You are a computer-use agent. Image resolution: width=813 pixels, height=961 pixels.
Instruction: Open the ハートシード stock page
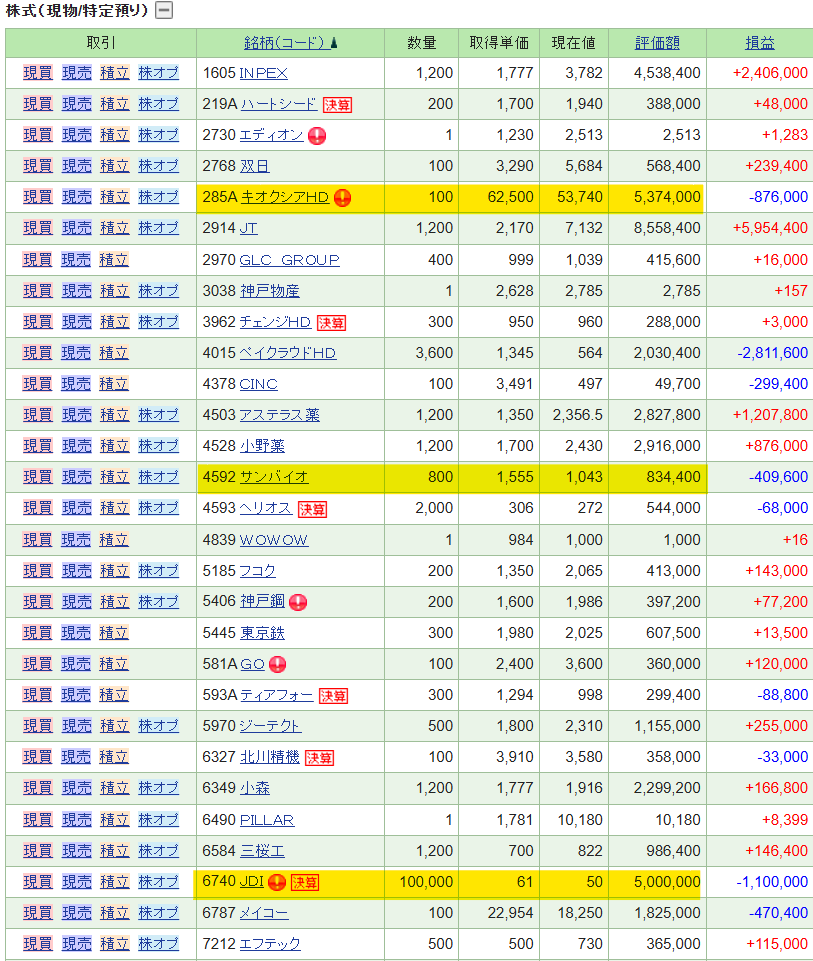click(279, 104)
